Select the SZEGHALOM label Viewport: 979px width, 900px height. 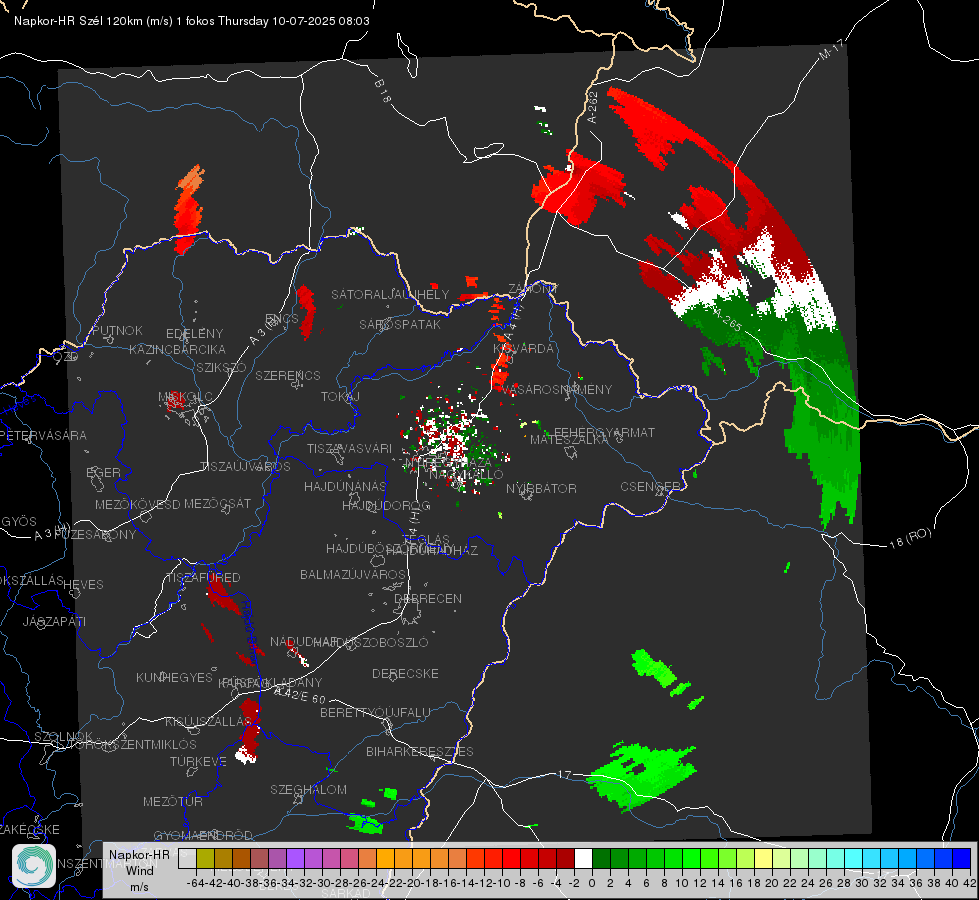[x=308, y=789]
